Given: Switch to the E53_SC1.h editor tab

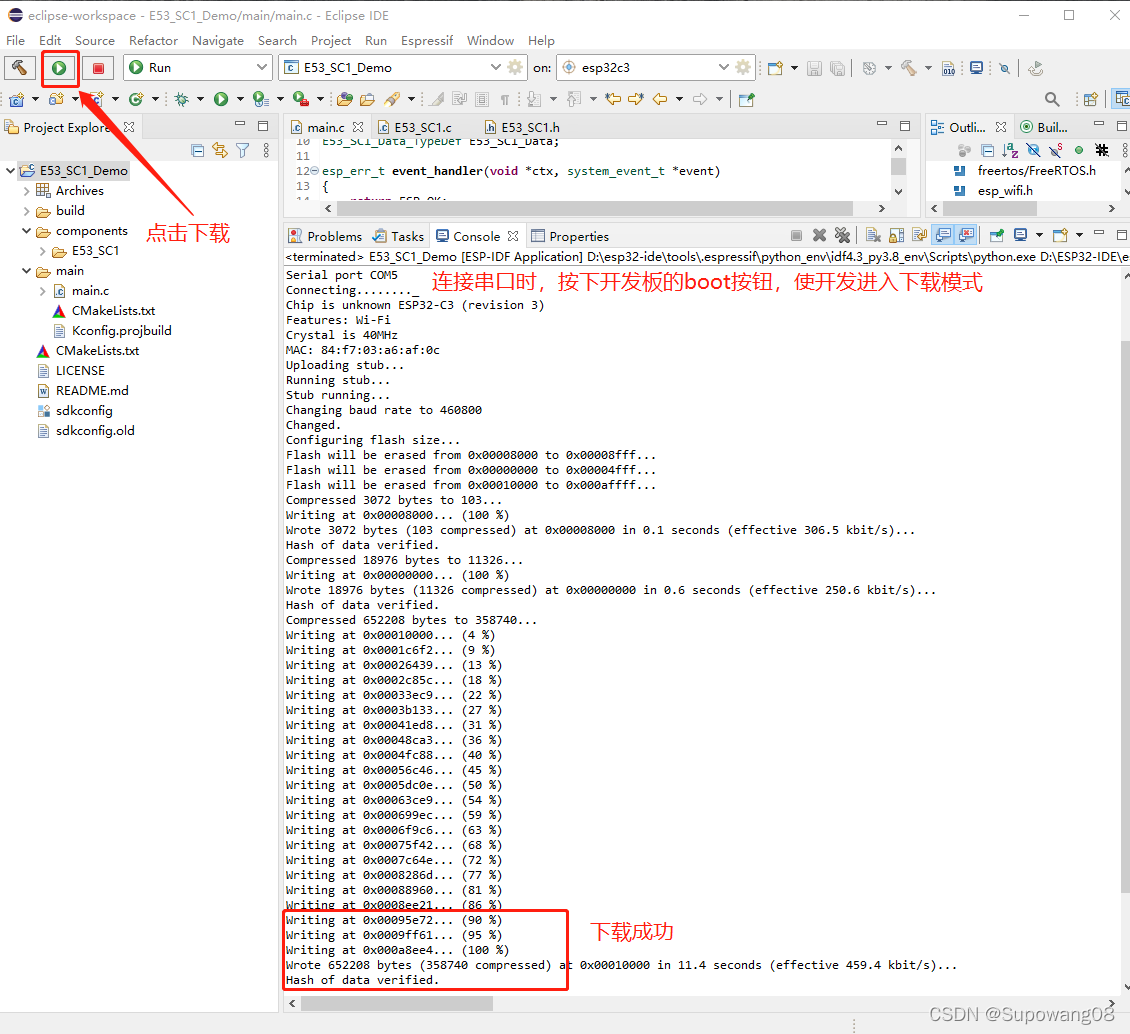Looking at the screenshot, I should click(530, 128).
